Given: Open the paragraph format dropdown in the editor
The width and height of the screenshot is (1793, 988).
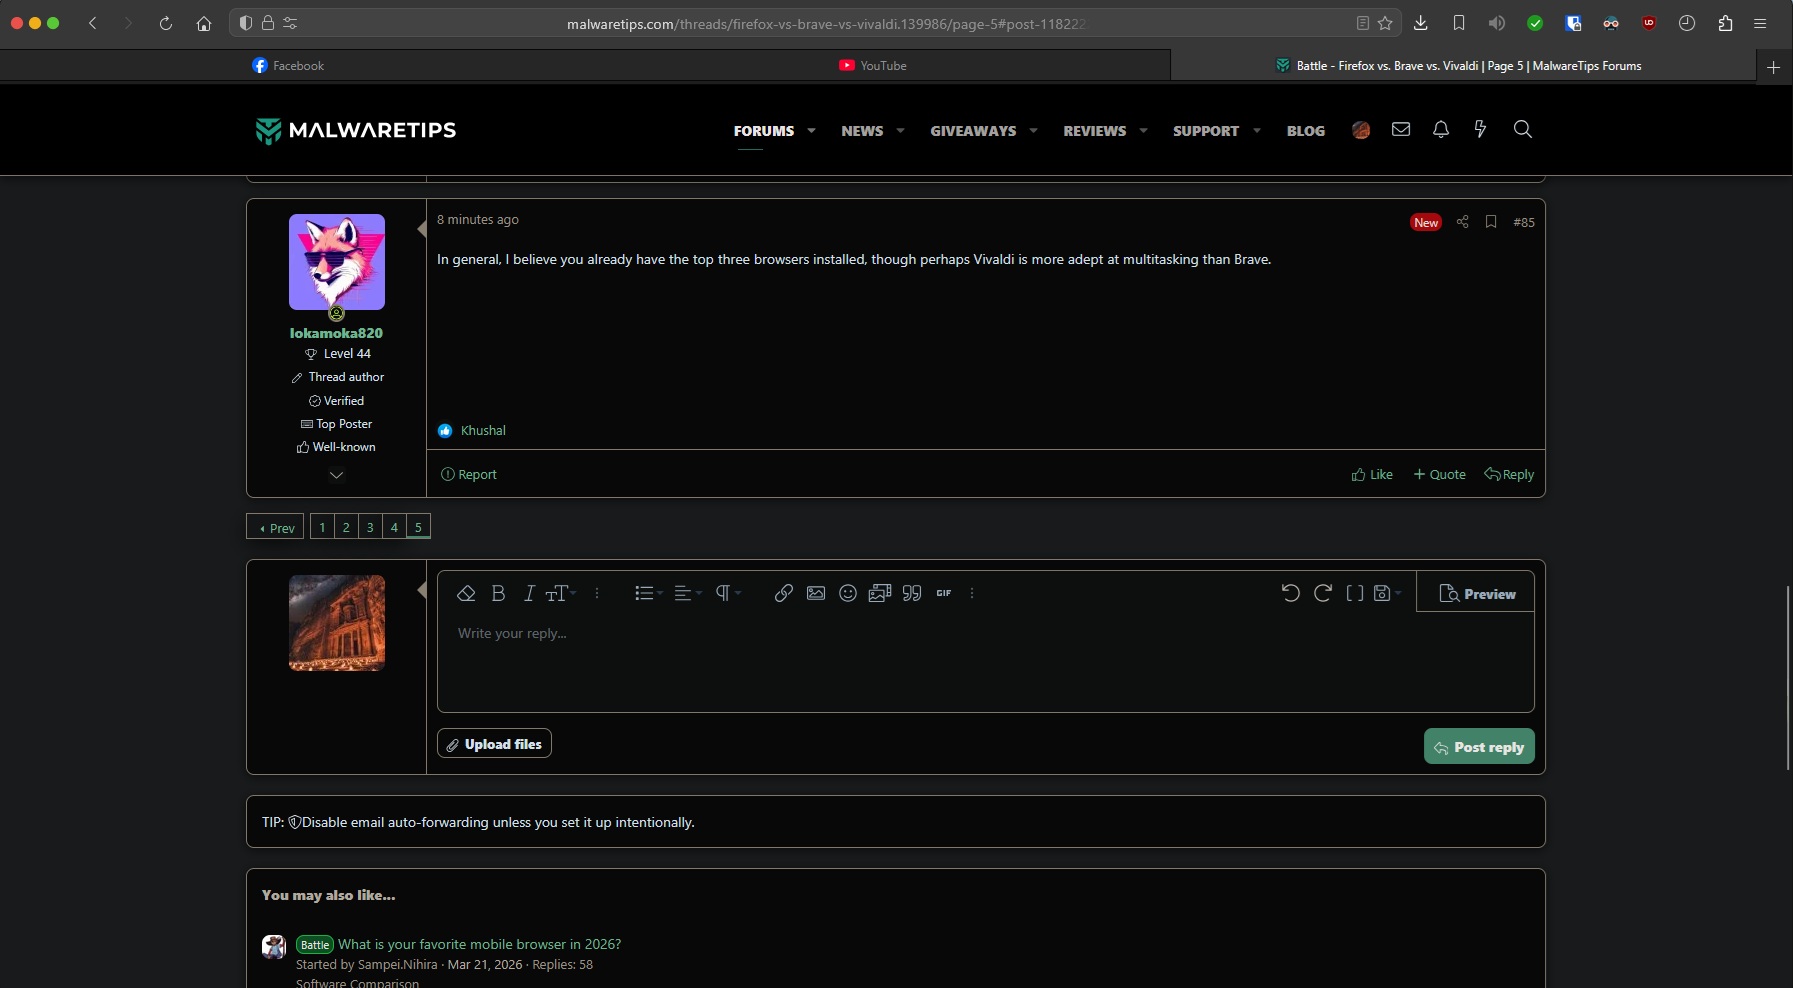Looking at the screenshot, I should [x=727, y=593].
